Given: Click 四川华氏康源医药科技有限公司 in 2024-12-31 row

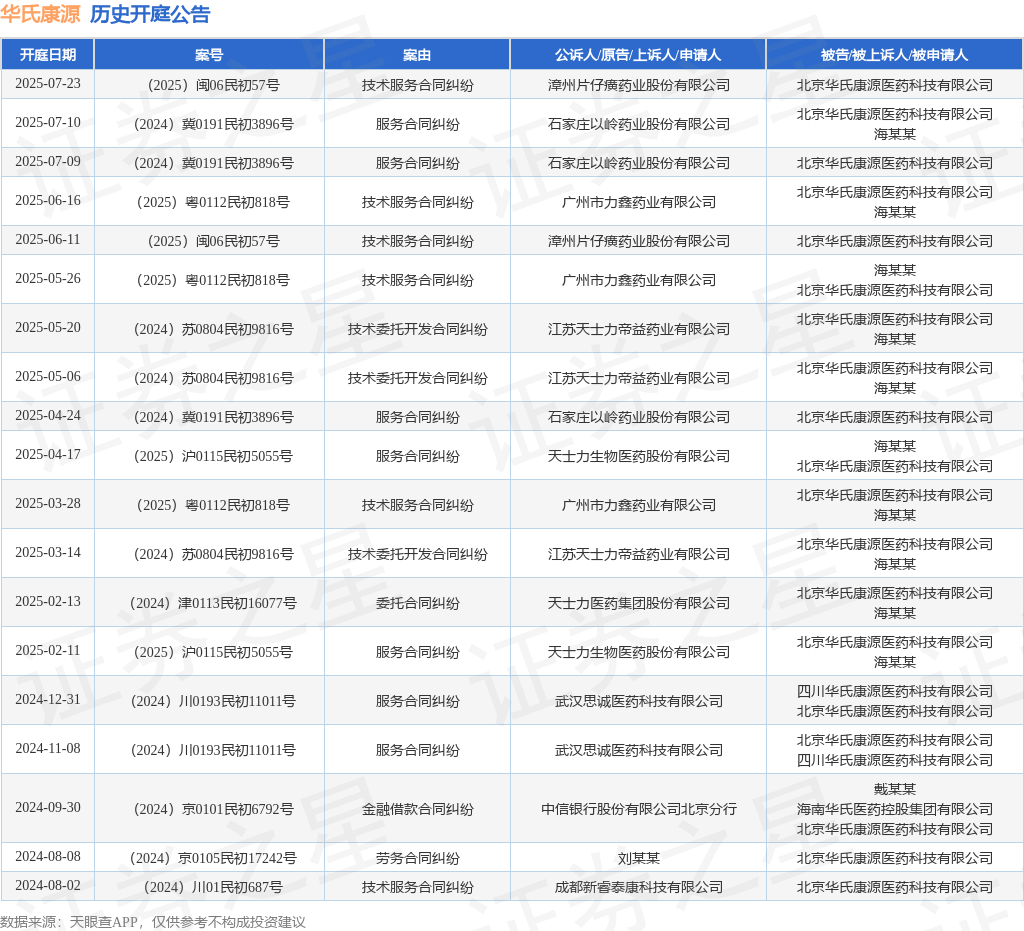Looking at the screenshot, I should [x=895, y=691].
